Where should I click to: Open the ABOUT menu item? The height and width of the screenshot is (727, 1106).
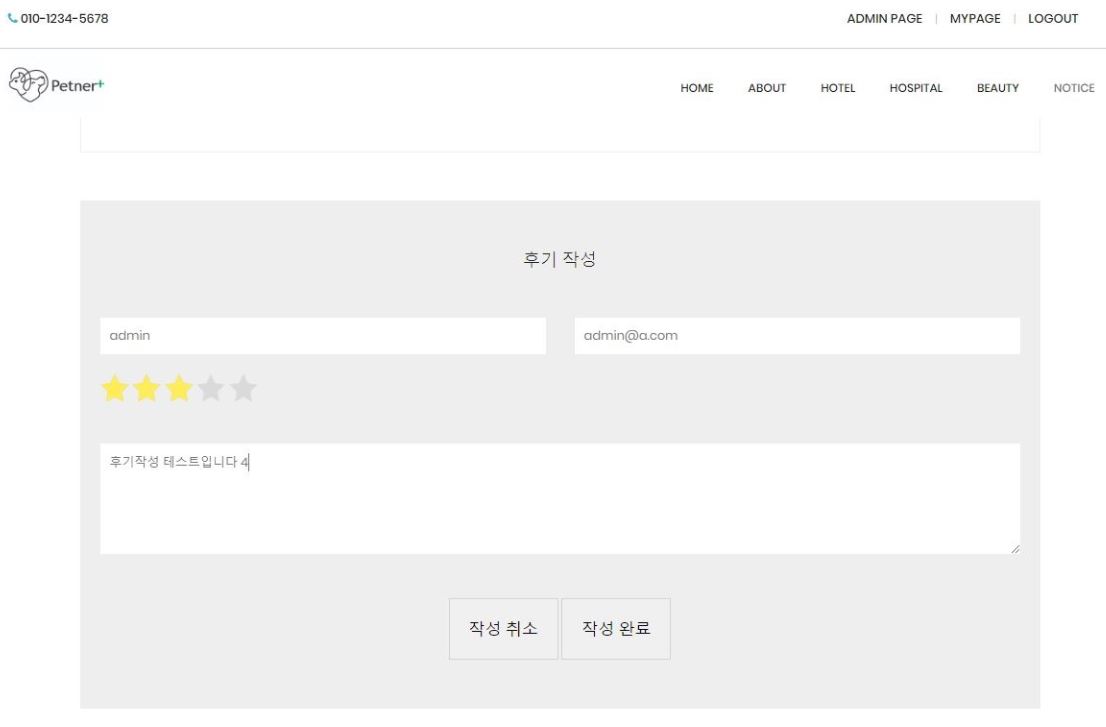tap(767, 88)
